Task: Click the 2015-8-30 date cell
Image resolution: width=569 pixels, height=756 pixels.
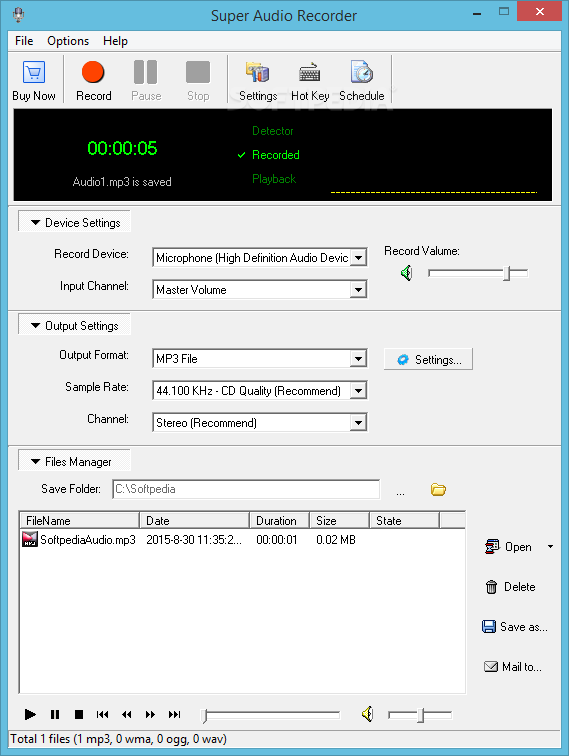Action: pos(194,540)
